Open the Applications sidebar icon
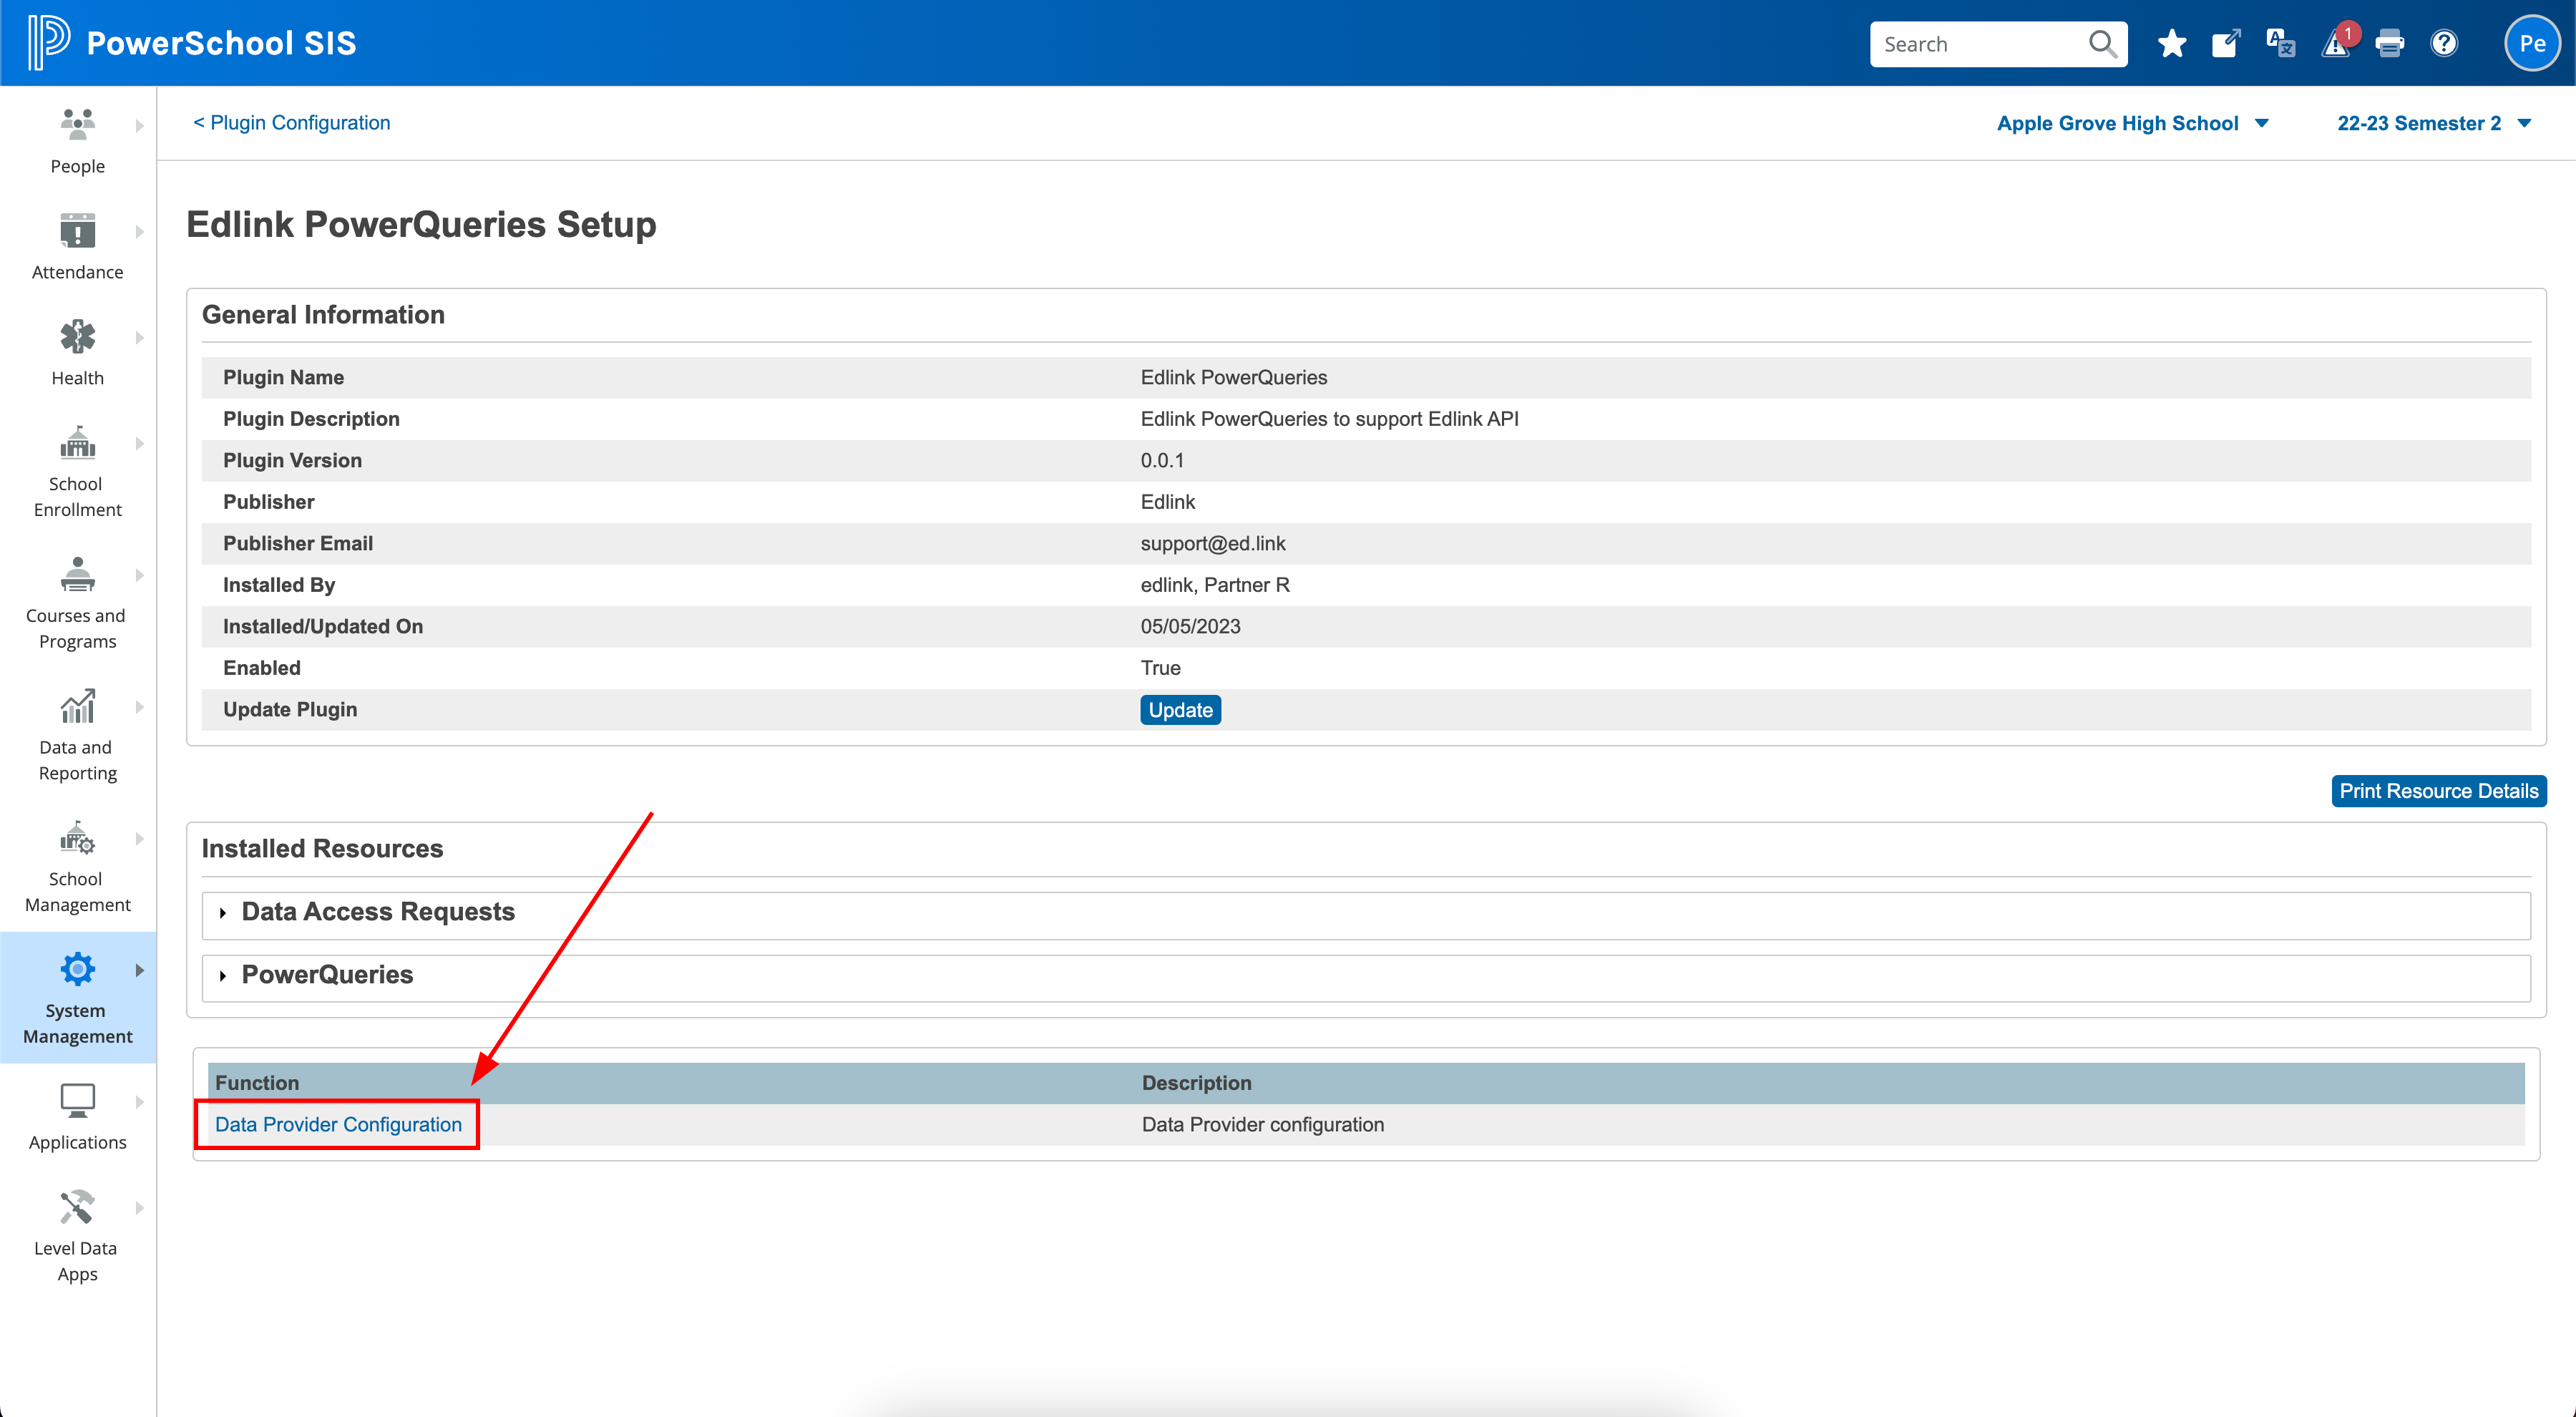2576x1417 pixels. click(77, 1101)
